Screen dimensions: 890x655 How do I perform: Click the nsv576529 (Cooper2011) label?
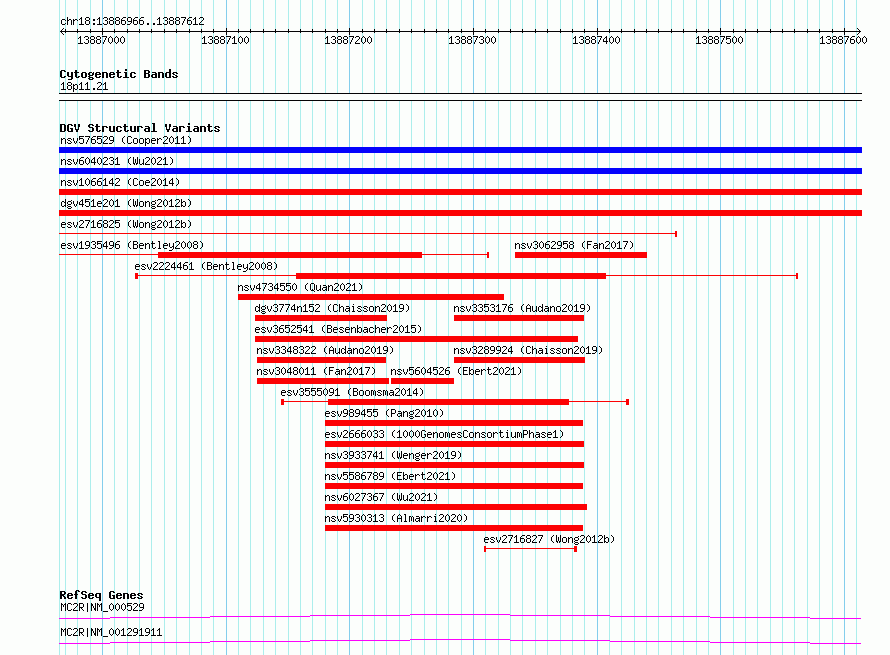coord(126,140)
